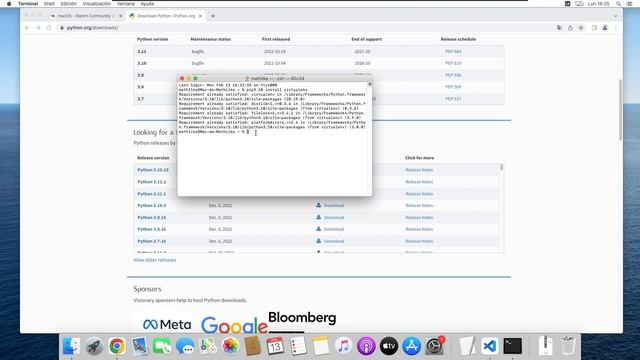Open PEP 664 release schedule link
Screen dimensions: 640x360
click(453, 52)
